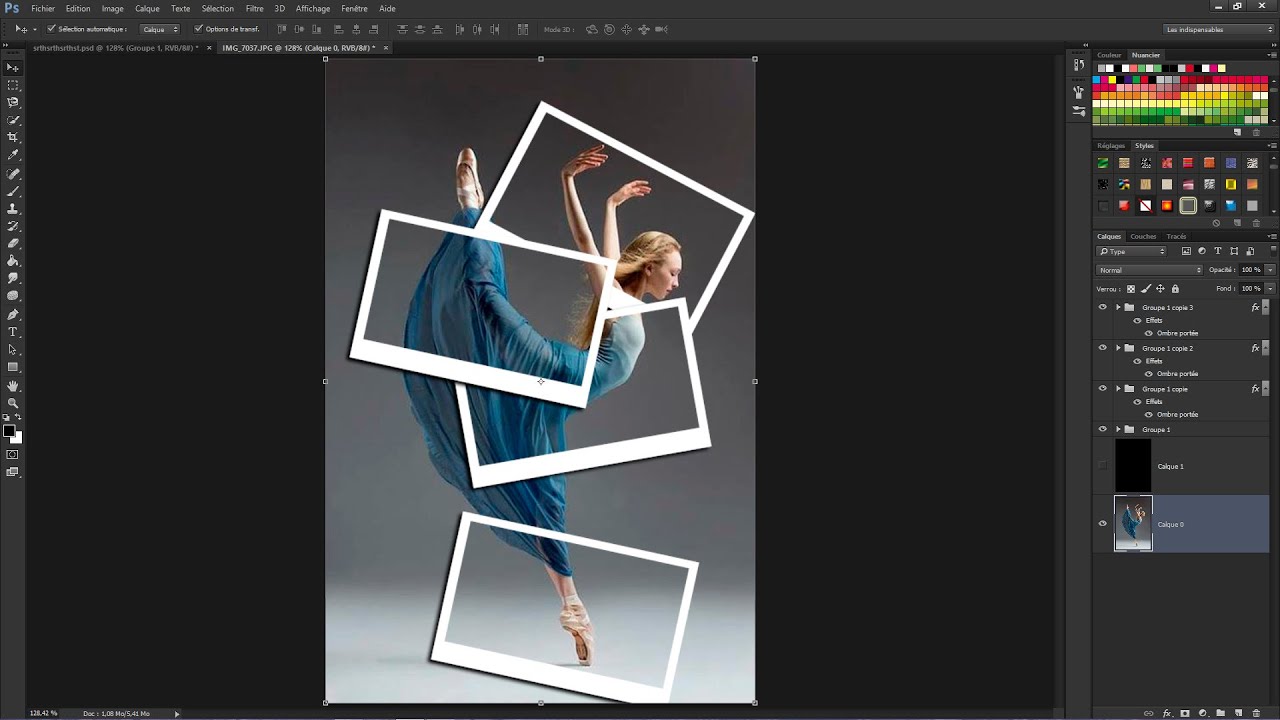The width and height of the screenshot is (1280, 720).
Task: Click the lock image pixels brush icon
Action: tap(1146, 289)
